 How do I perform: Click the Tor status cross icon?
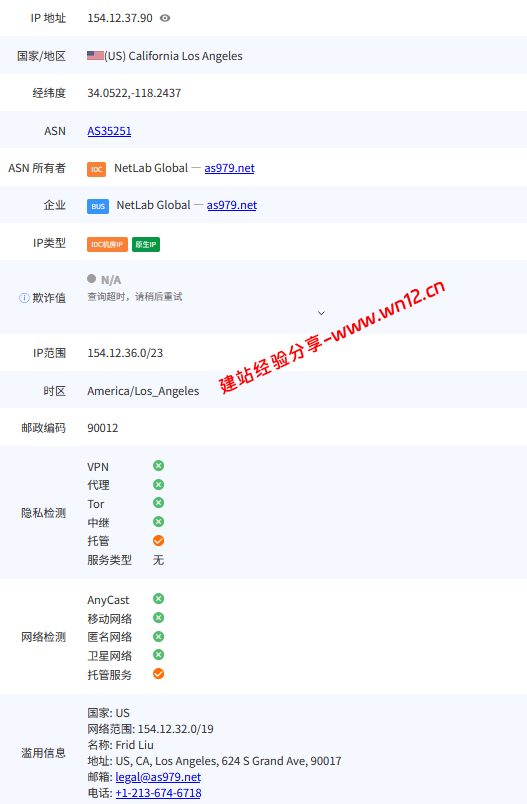click(x=158, y=503)
